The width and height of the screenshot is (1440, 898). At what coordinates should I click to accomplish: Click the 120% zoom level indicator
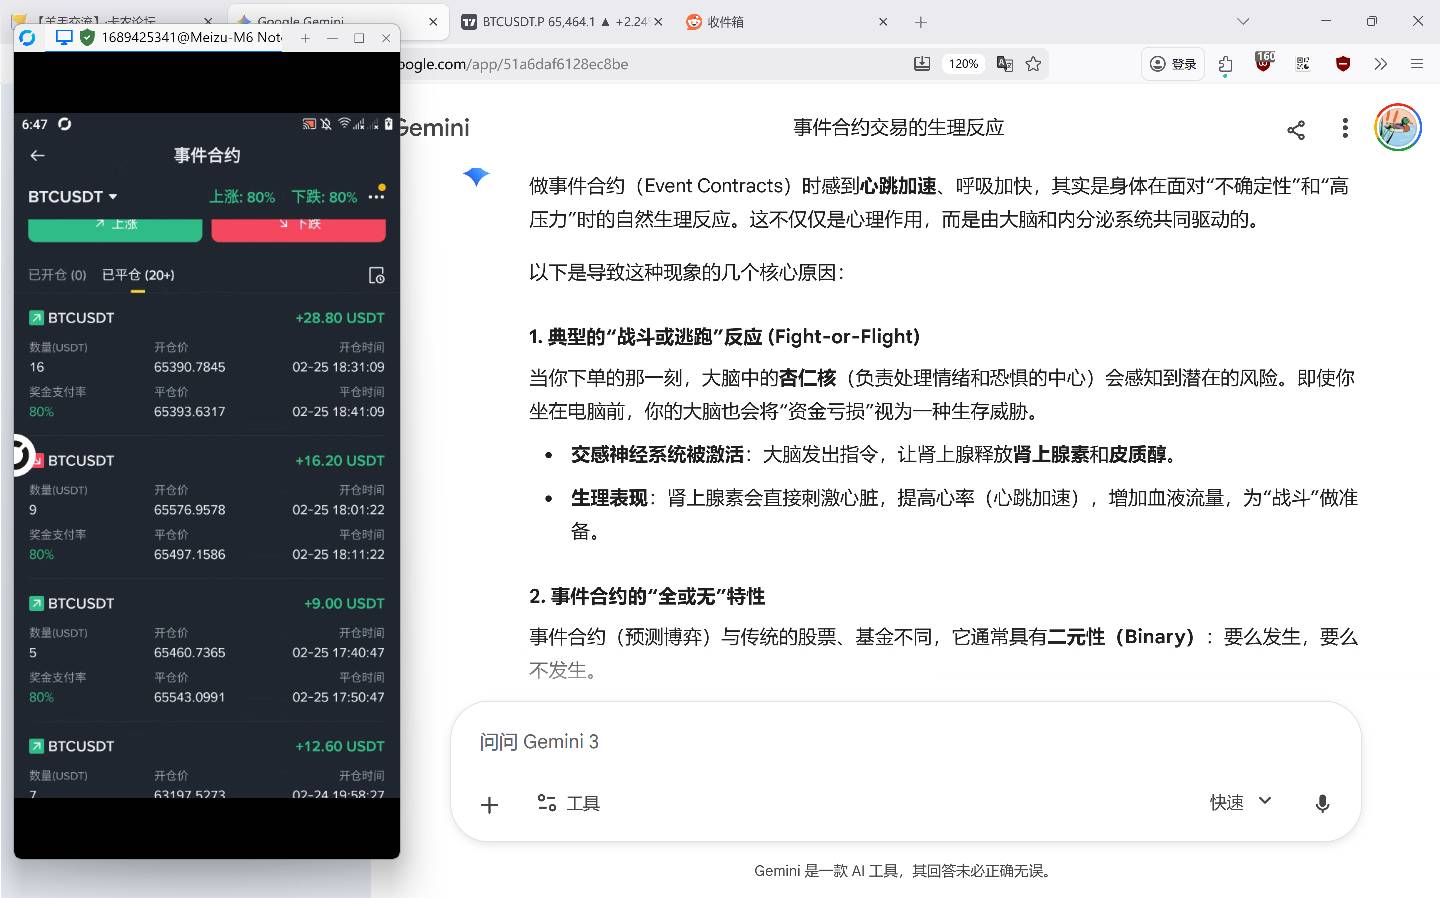click(x=963, y=64)
